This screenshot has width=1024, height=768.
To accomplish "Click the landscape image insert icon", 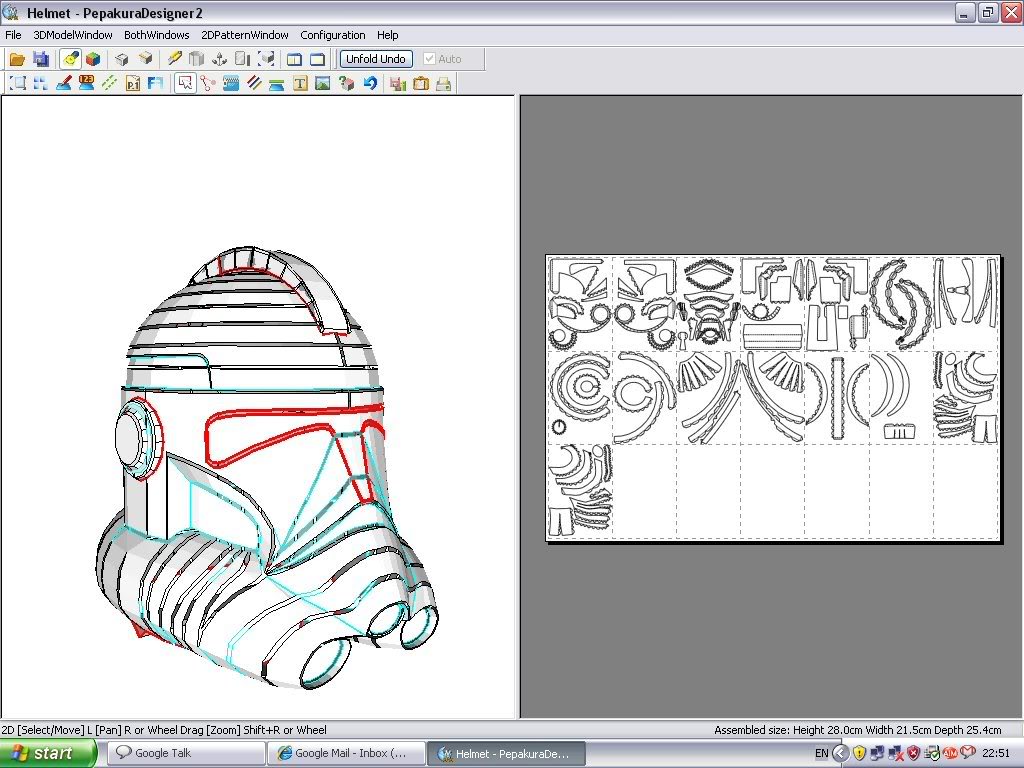I will click(323, 84).
